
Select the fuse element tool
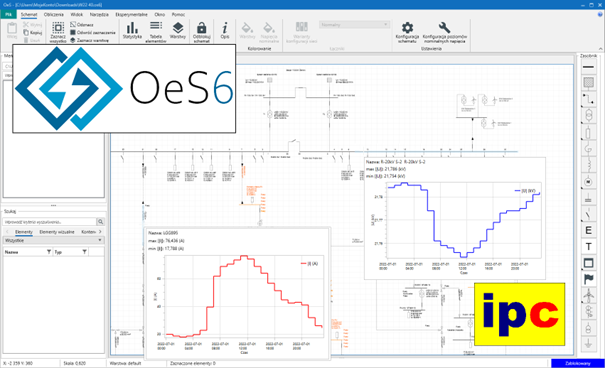(588, 132)
